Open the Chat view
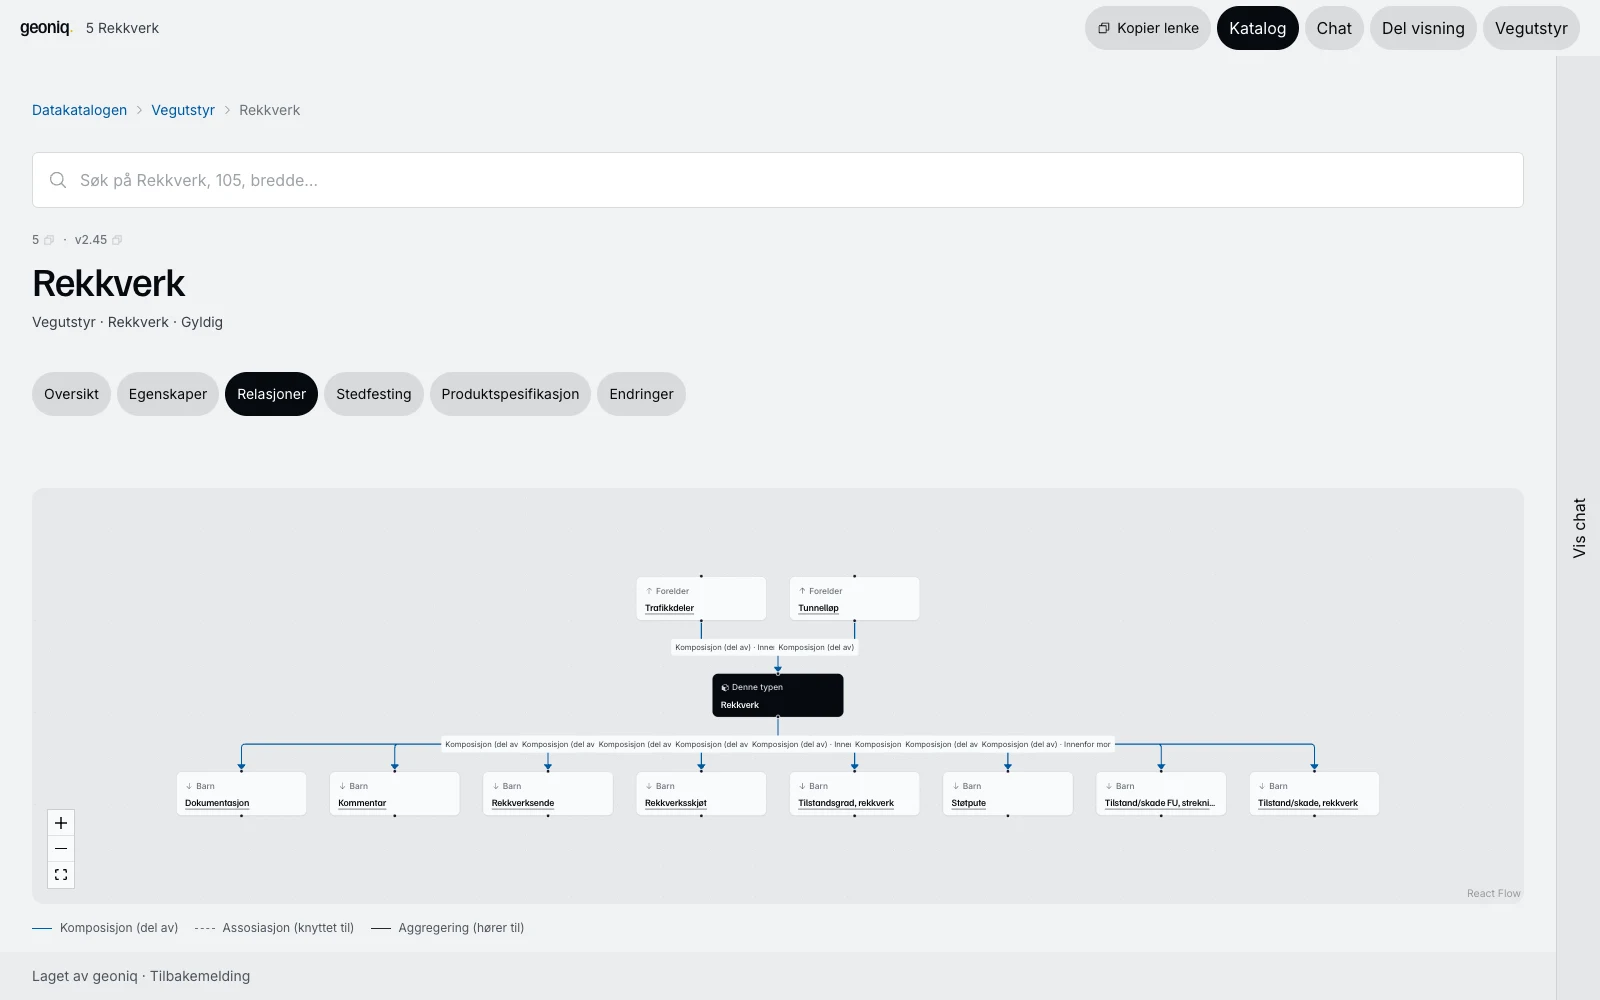 (x=1334, y=28)
